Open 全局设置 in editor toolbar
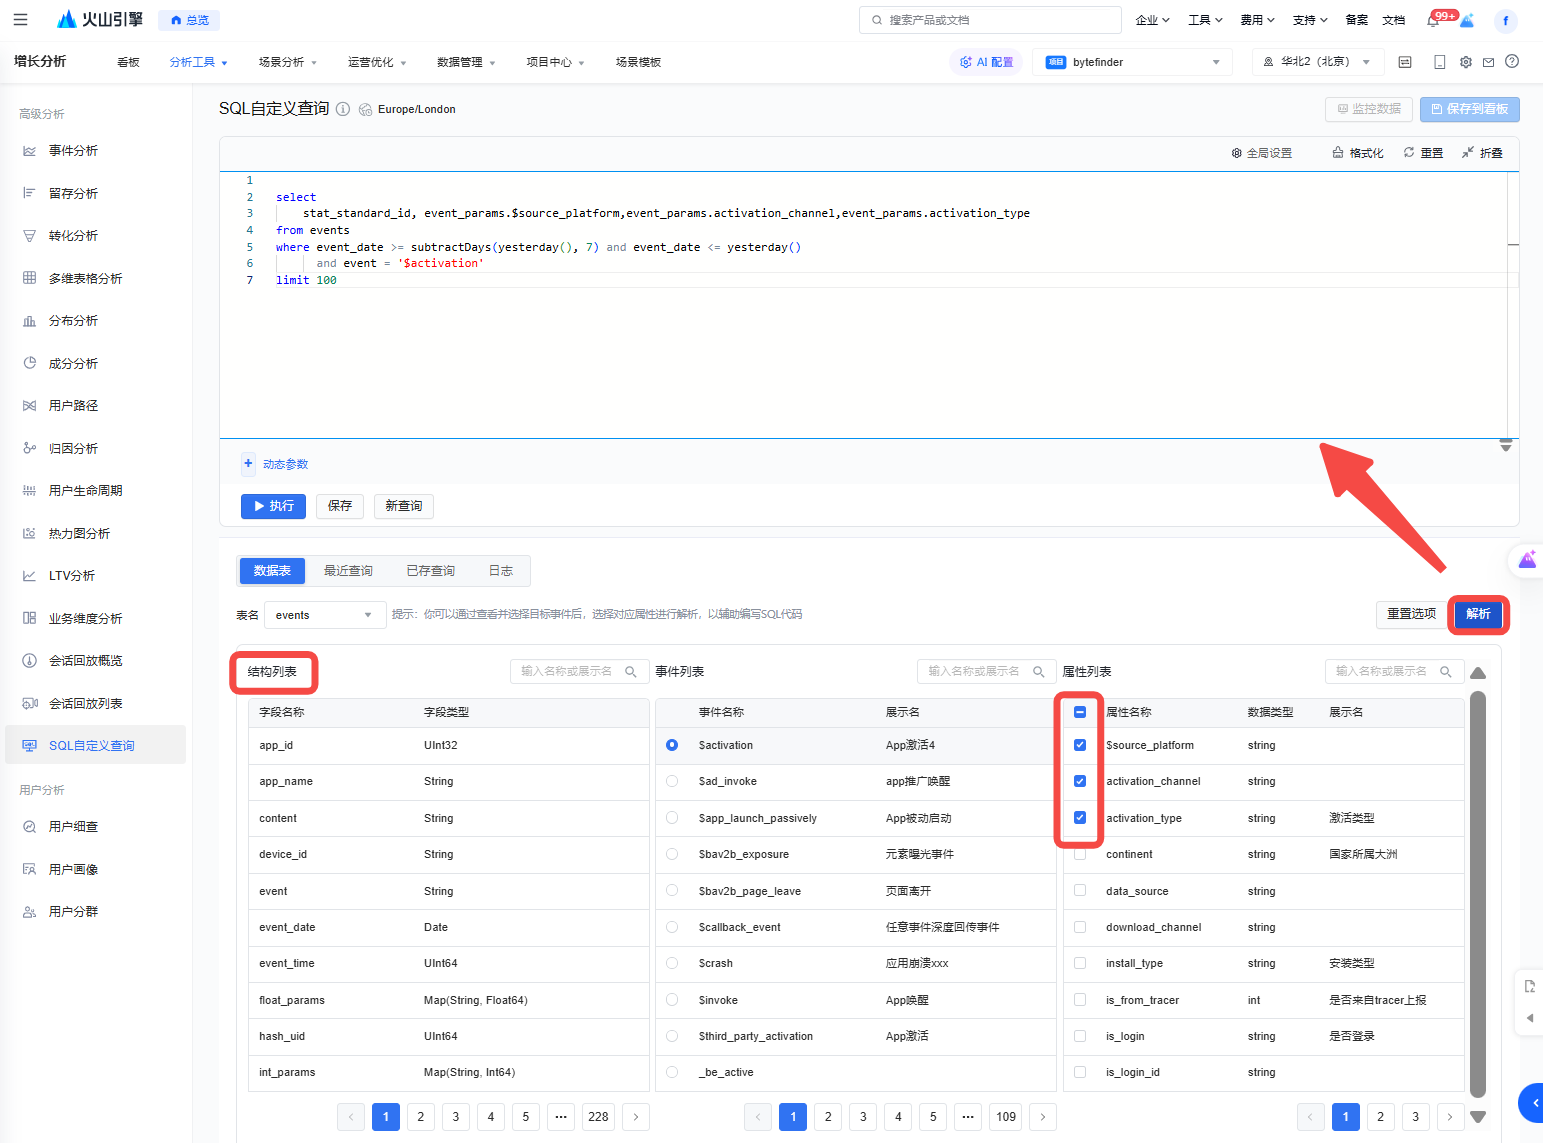Screen dimensions: 1543x1143 (x=1262, y=153)
